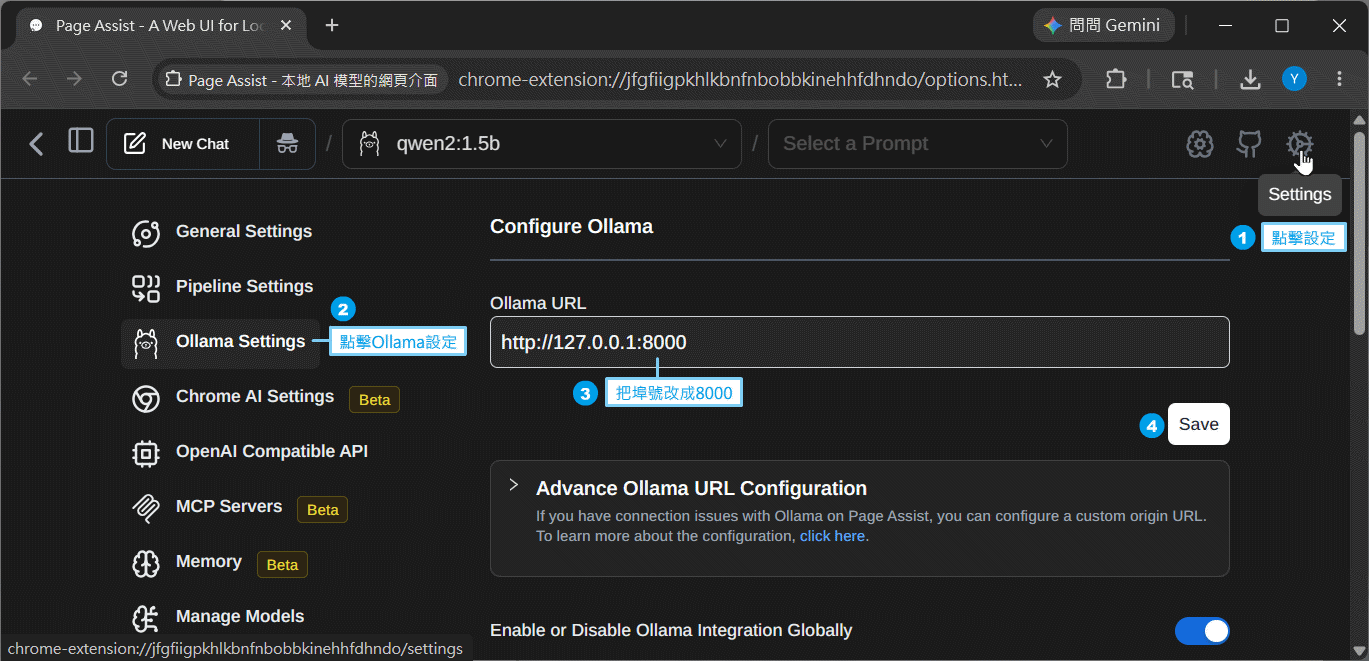Select Ollama Settings in sidebar
1369x661 pixels.
point(220,342)
